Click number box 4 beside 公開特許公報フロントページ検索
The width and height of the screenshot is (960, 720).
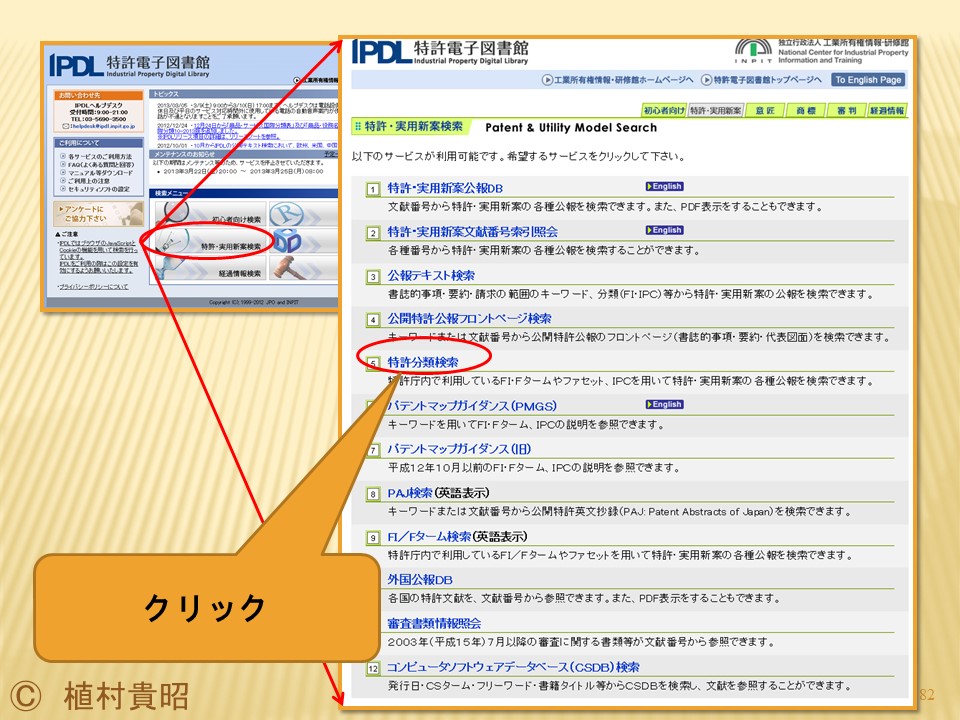(372, 320)
